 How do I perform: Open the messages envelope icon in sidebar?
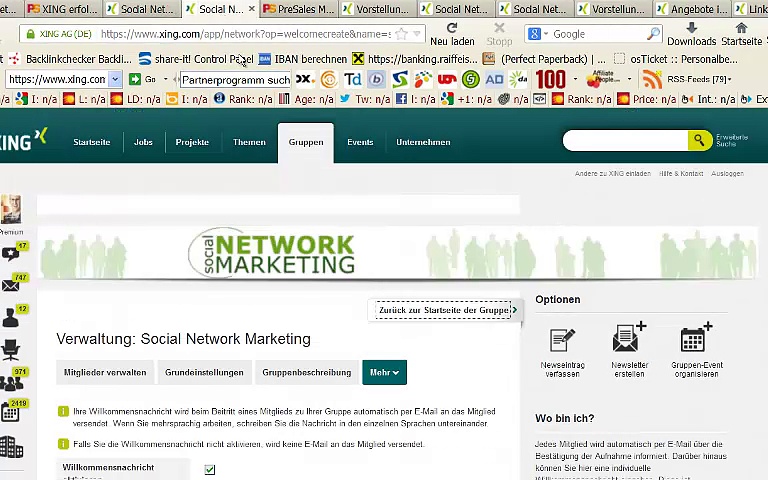11,286
